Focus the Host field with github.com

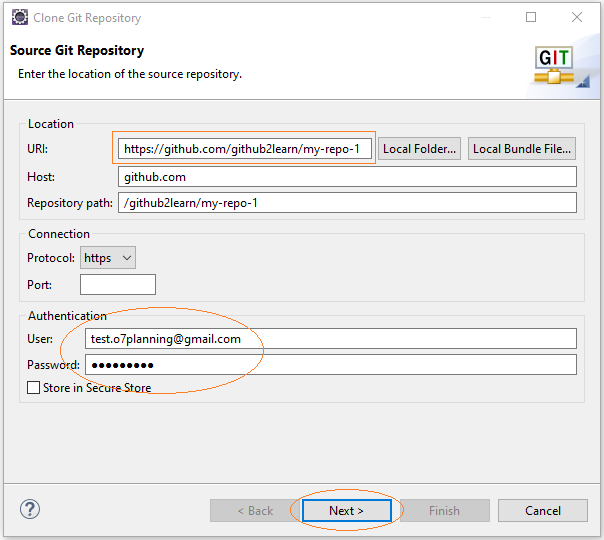(x=347, y=177)
